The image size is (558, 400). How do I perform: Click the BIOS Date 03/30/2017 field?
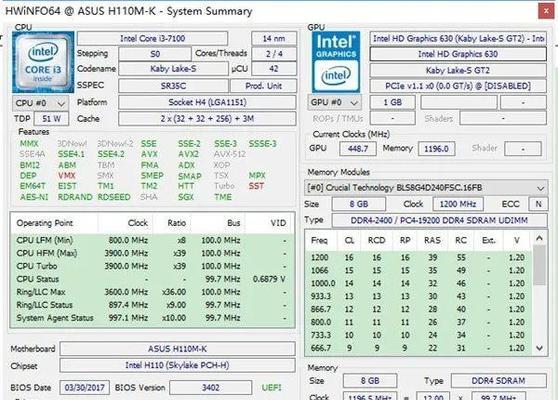point(84,388)
